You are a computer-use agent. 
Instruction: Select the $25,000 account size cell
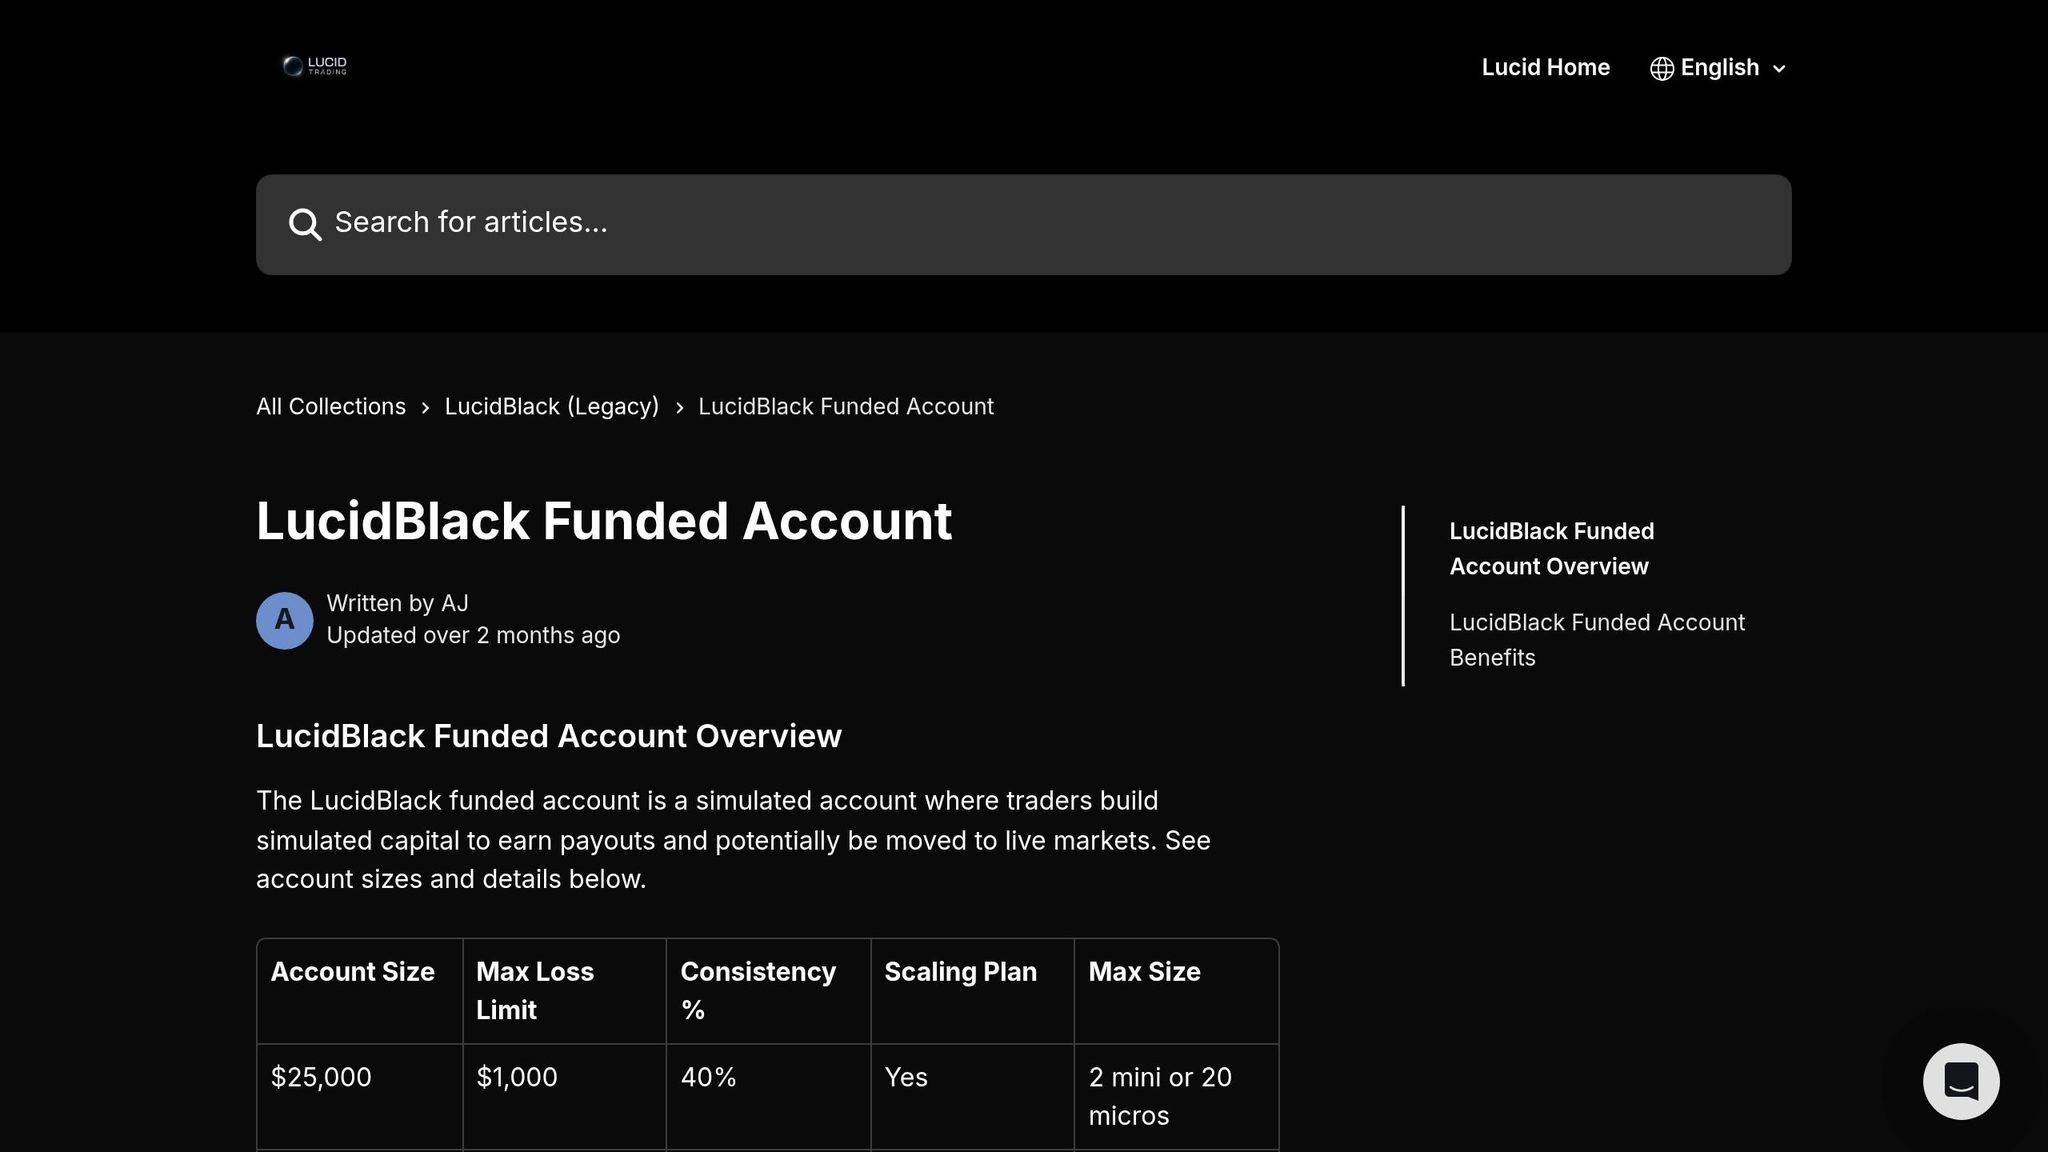point(321,1078)
